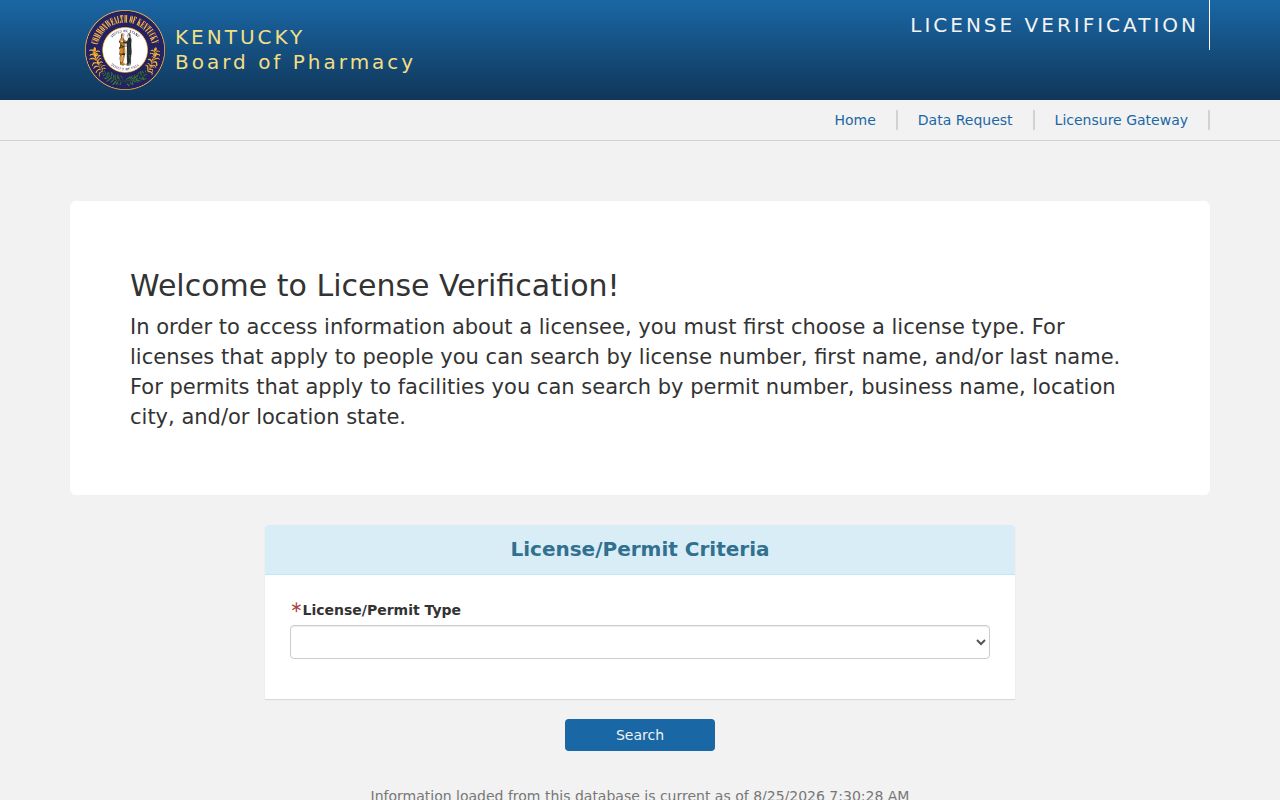The height and width of the screenshot is (800, 1280).
Task: Click the License/Permit Type field label
Action: (381, 610)
